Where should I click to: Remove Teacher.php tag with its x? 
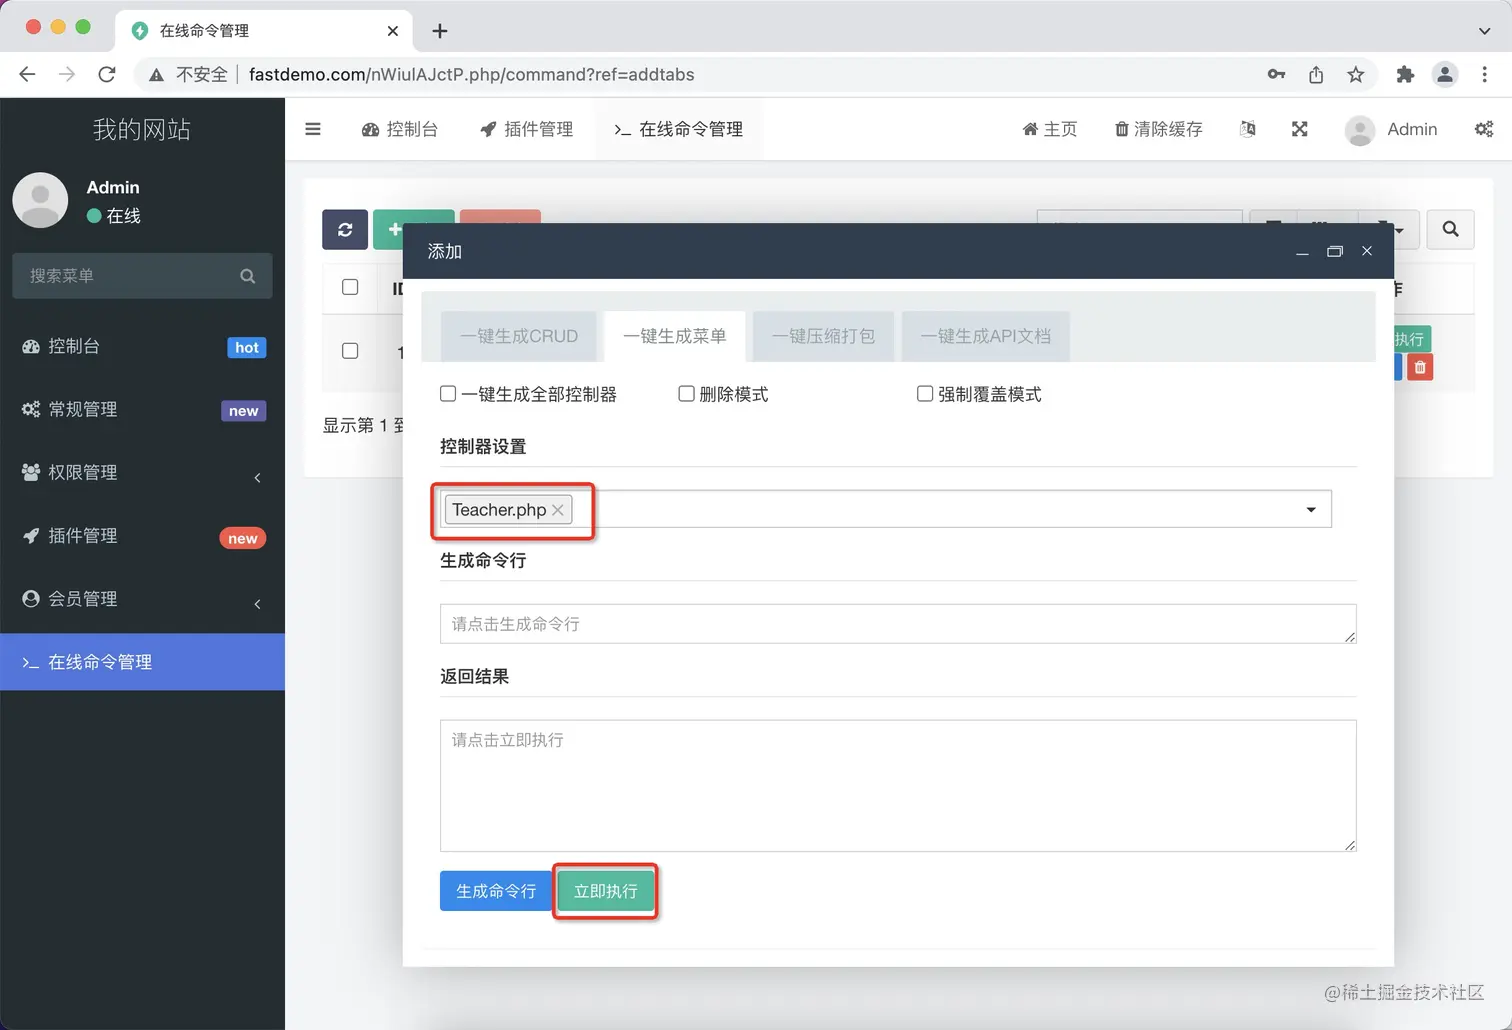558,510
